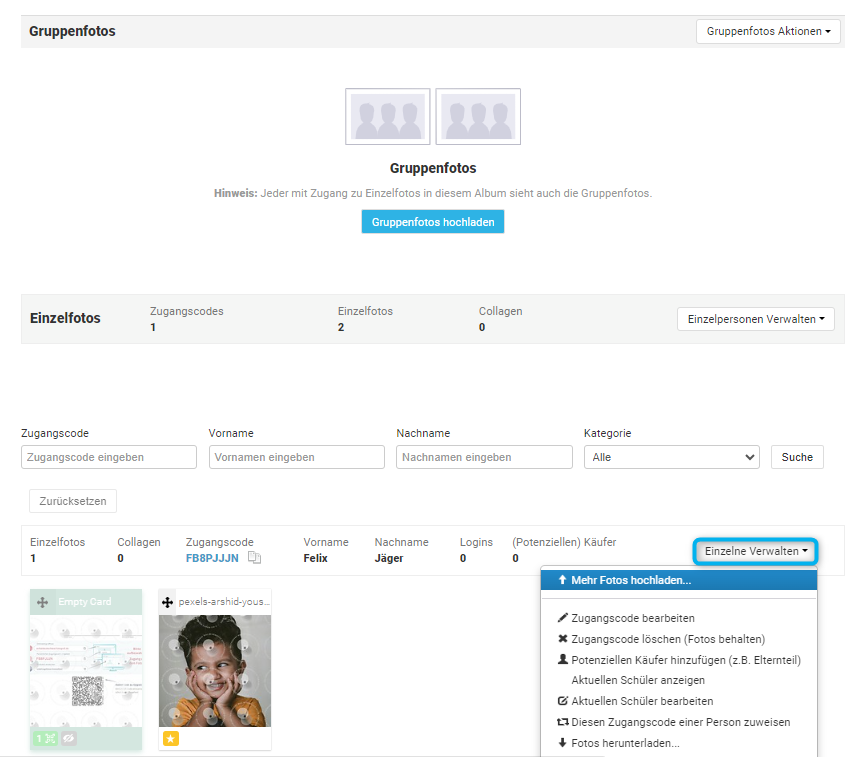
Task: Click the Empty Card title text
Action: [85, 602]
